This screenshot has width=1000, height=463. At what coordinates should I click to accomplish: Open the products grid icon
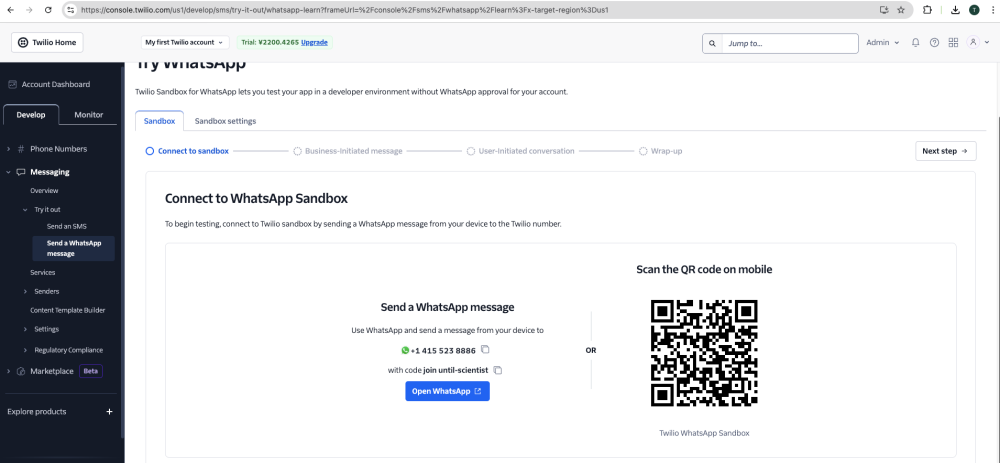(x=953, y=43)
